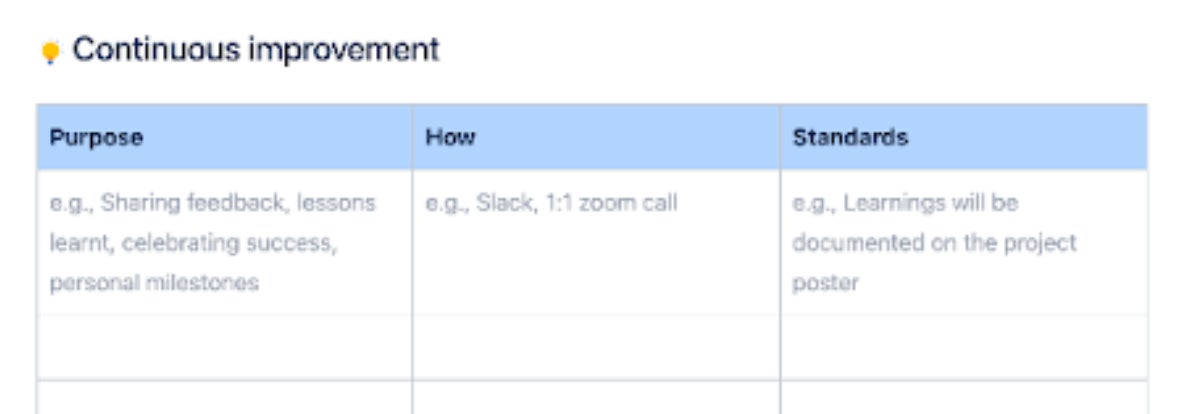Click the column border between Purpose and How headers
Screen dimensions: 1188x414
click(412, 137)
